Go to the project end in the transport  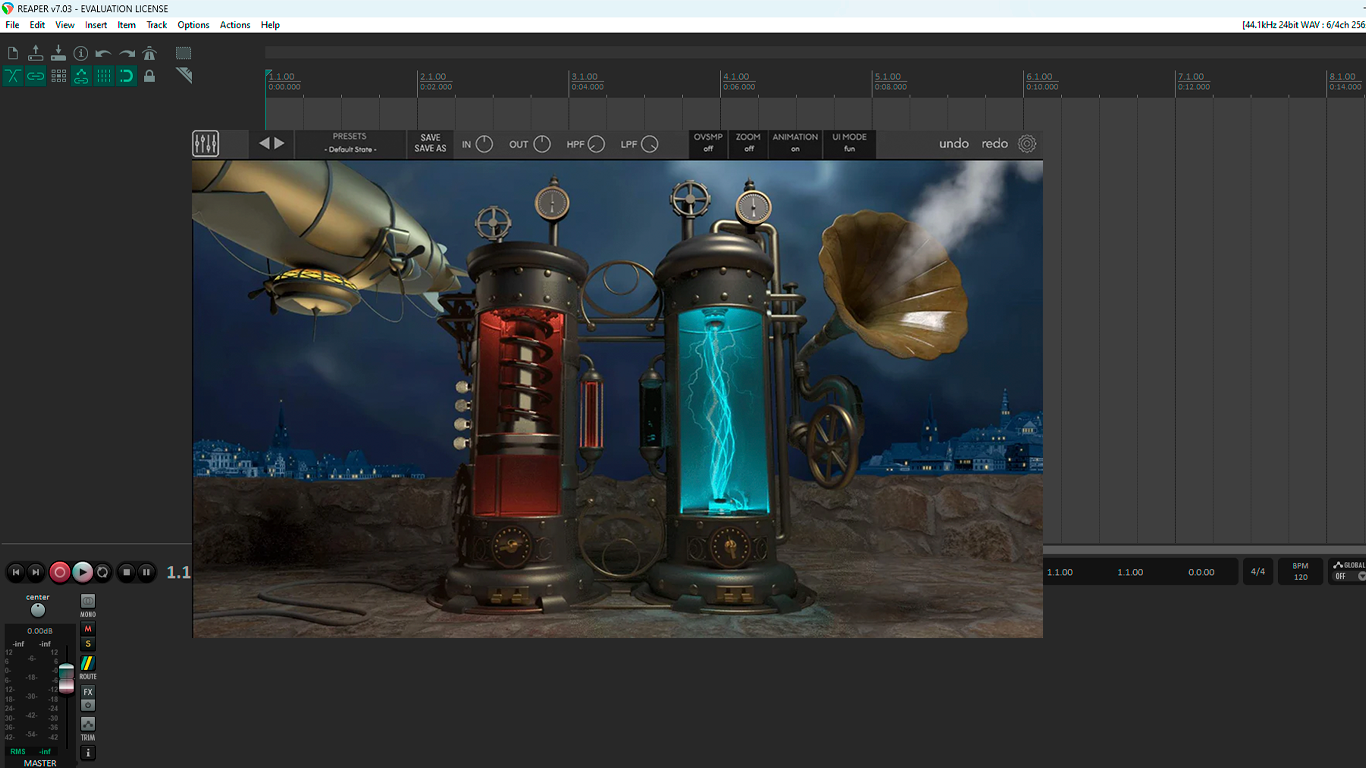coord(36,572)
